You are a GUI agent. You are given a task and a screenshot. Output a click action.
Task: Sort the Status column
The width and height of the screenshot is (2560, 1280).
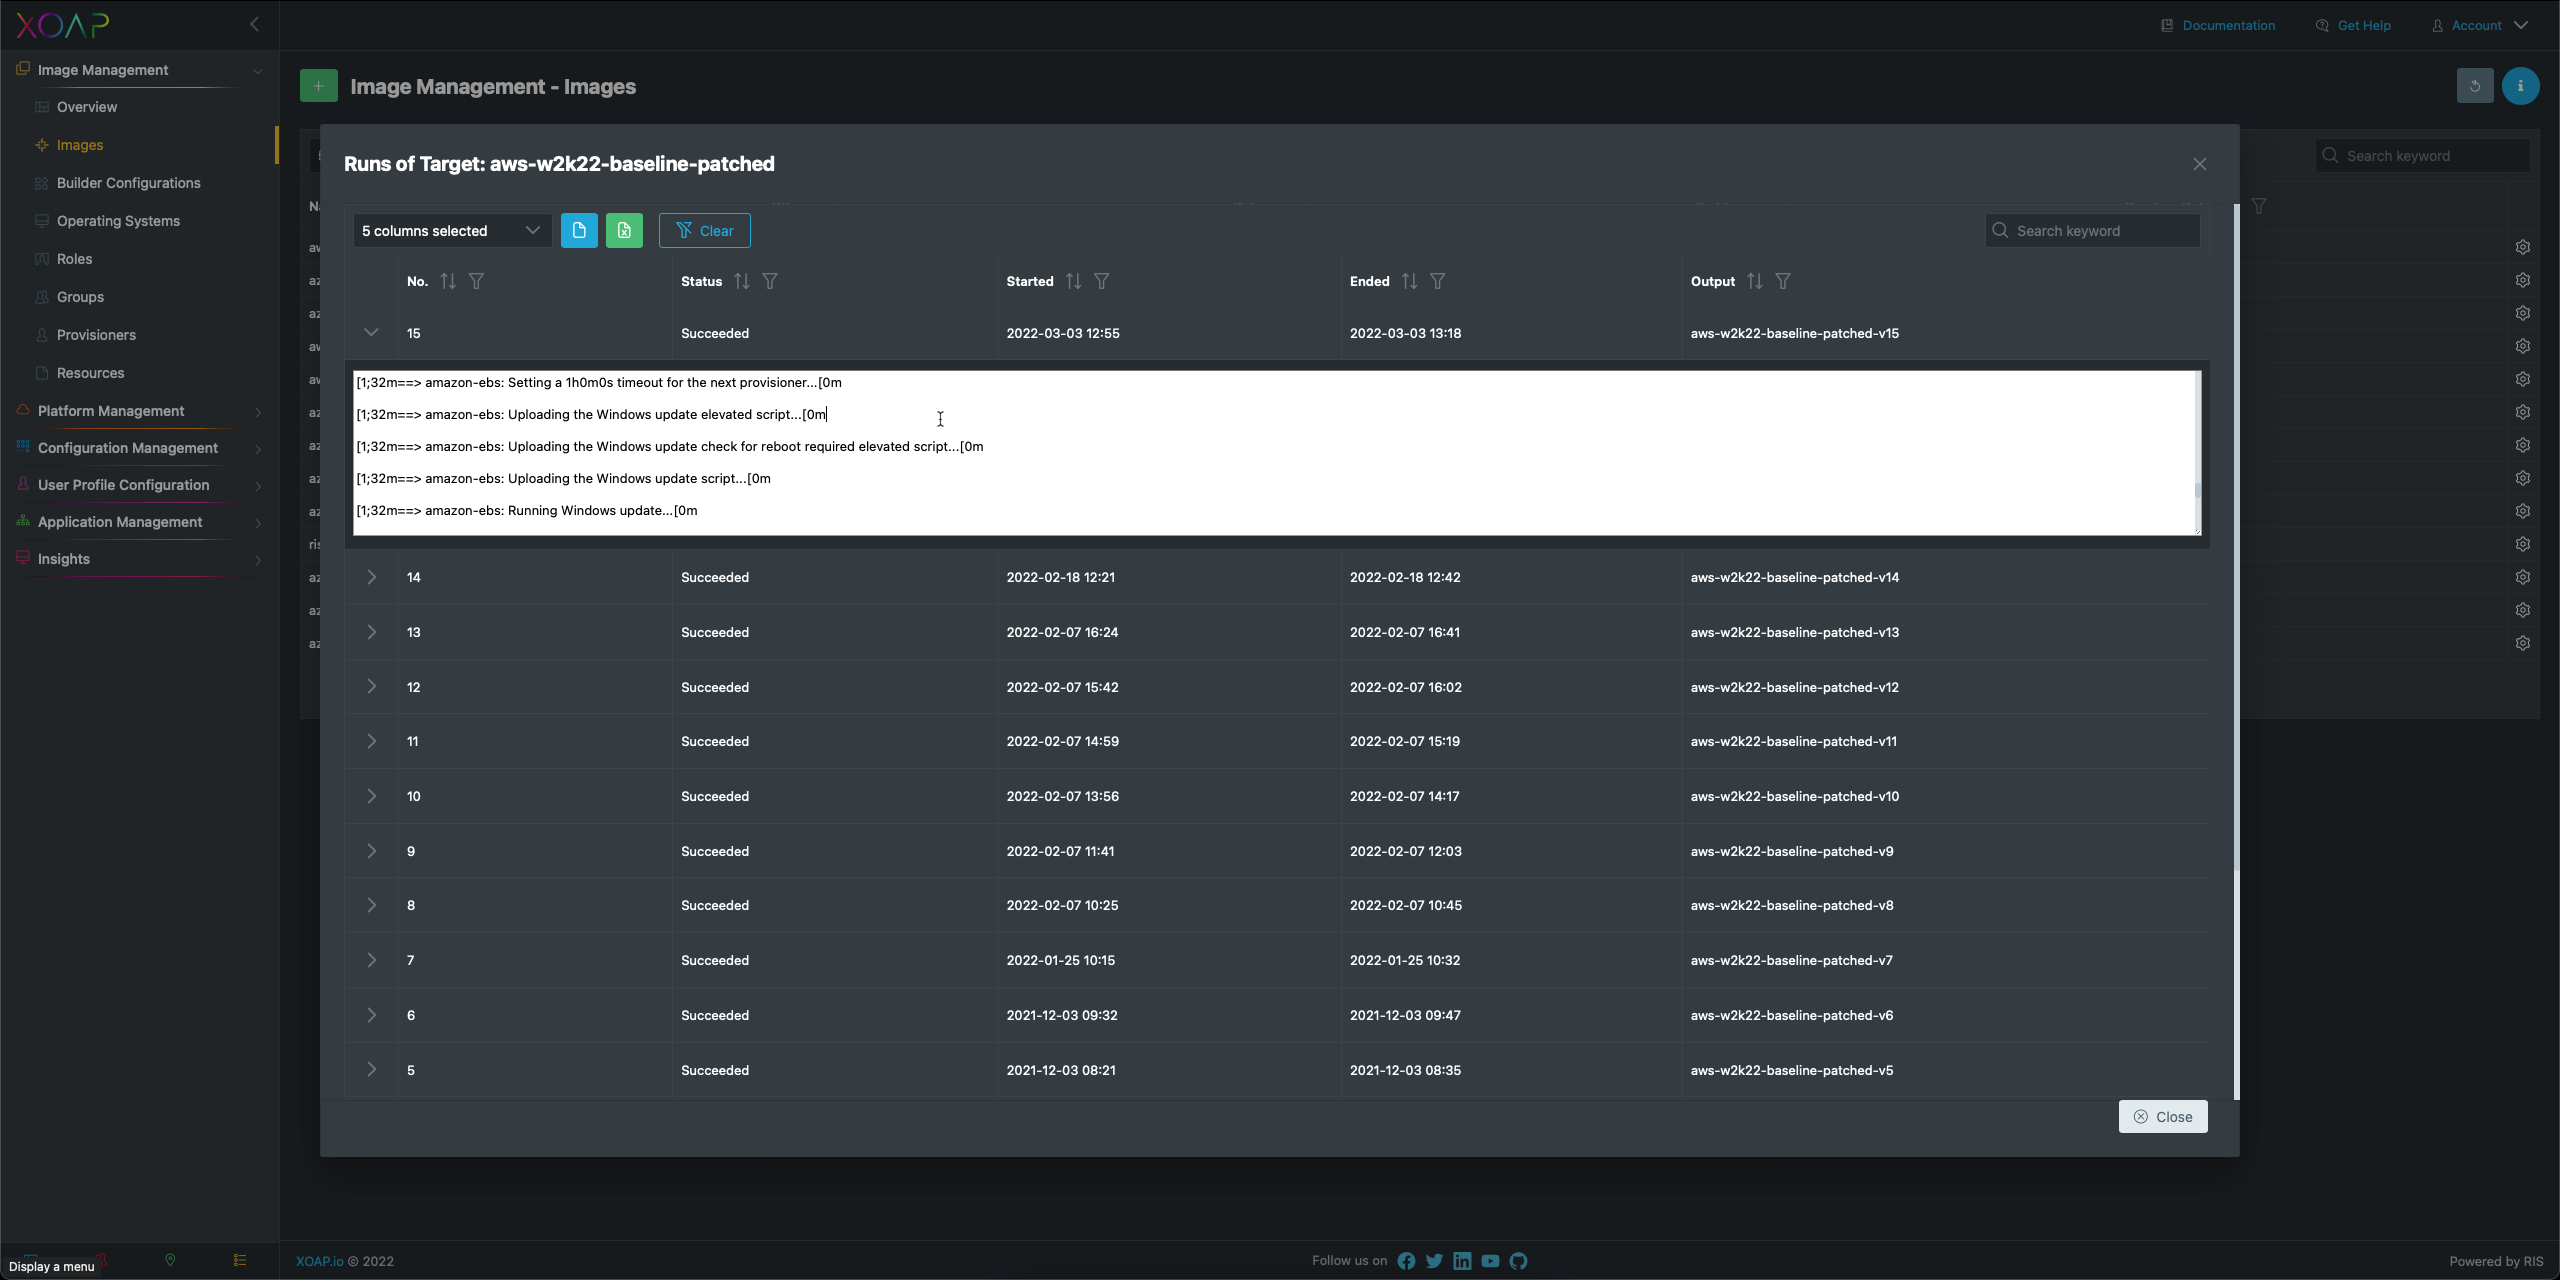click(742, 282)
